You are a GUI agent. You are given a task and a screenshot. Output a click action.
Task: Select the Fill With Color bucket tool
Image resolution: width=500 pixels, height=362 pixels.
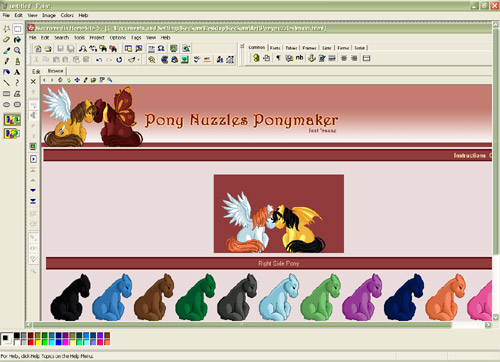coord(17,40)
